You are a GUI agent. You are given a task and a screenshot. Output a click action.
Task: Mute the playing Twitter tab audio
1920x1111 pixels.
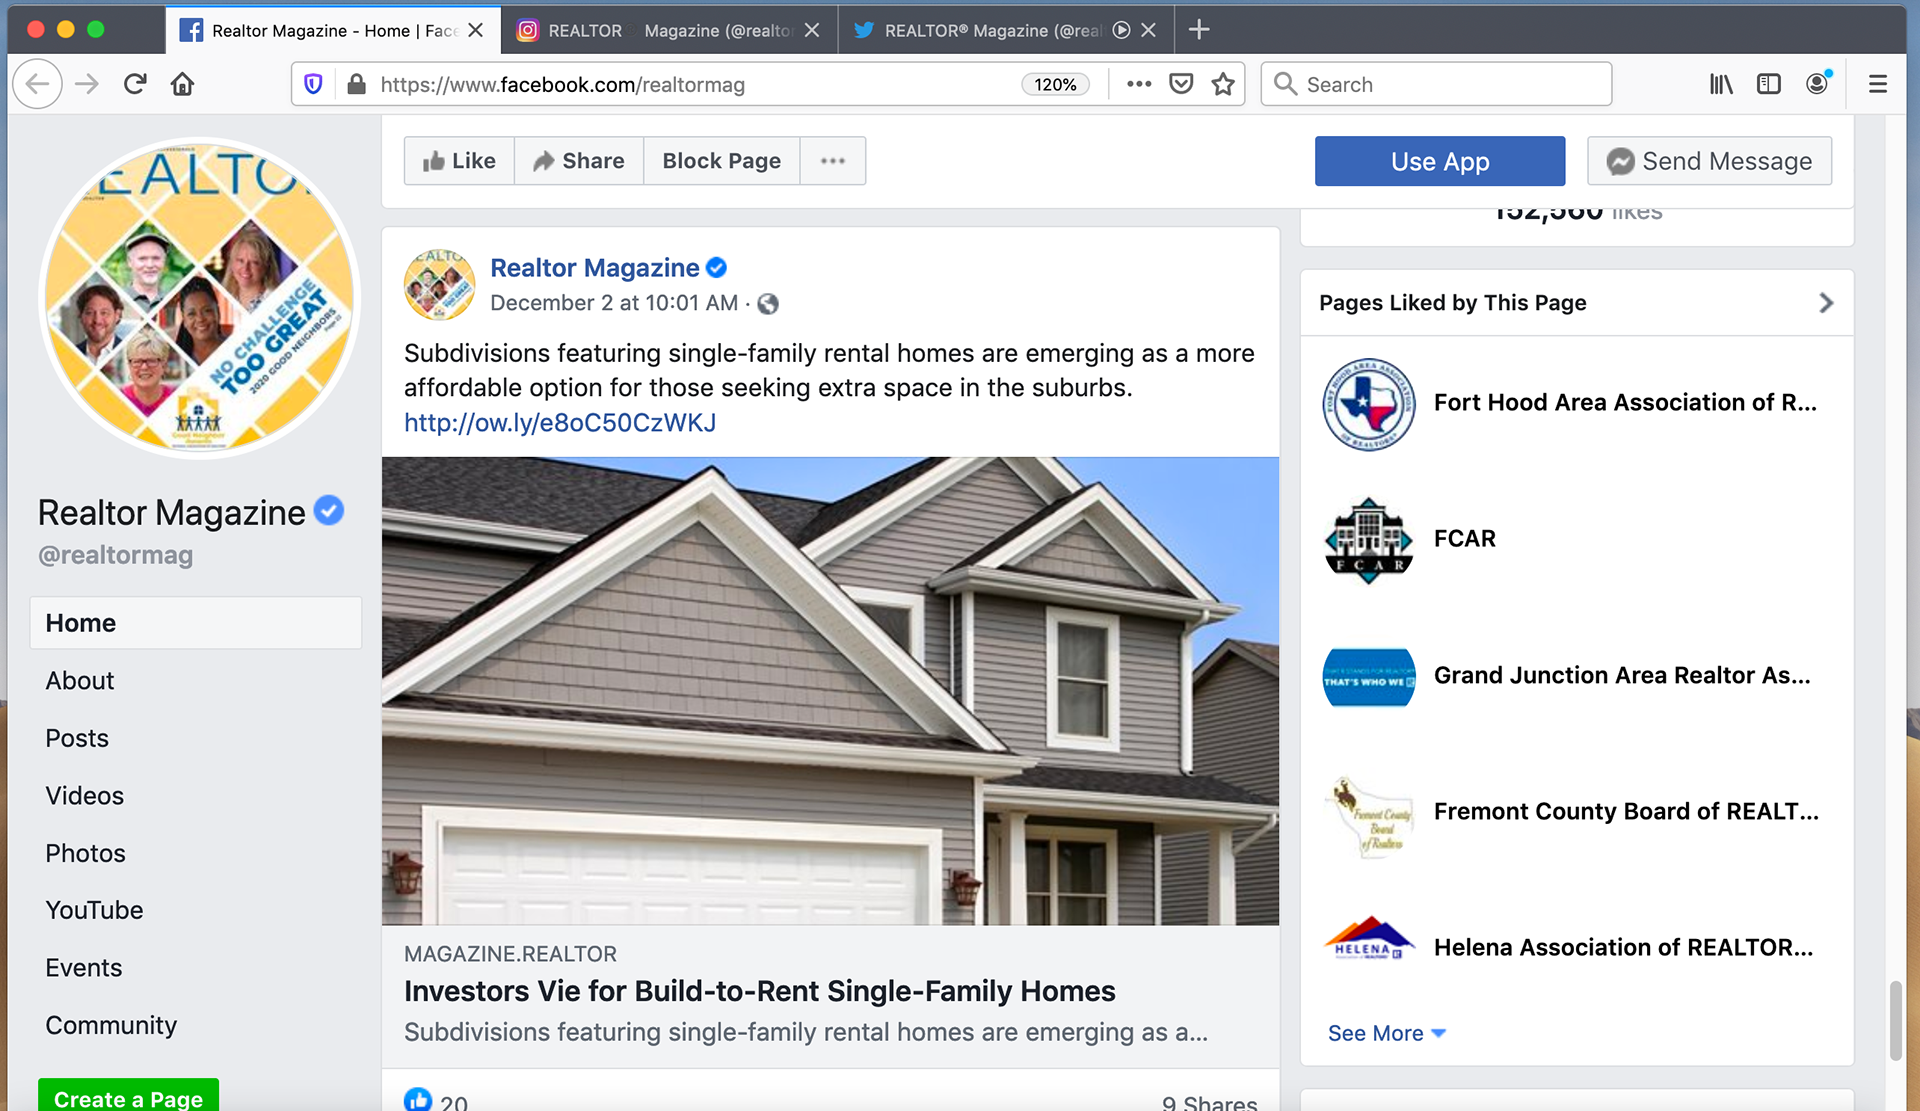pyautogui.click(x=1122, y=30)
